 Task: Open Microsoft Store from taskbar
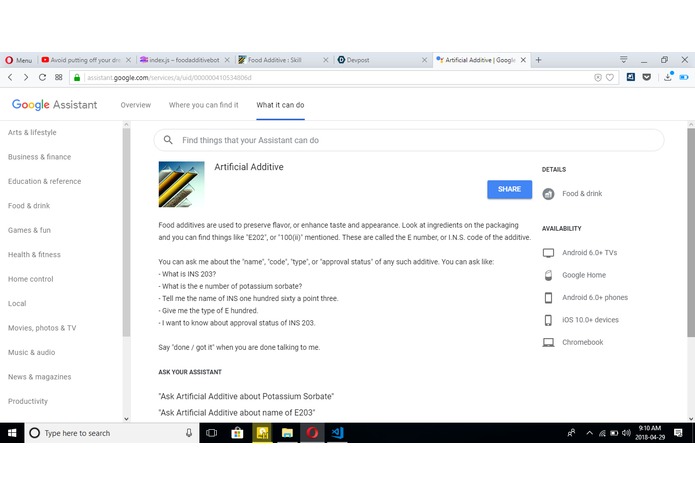click(237, 433)
